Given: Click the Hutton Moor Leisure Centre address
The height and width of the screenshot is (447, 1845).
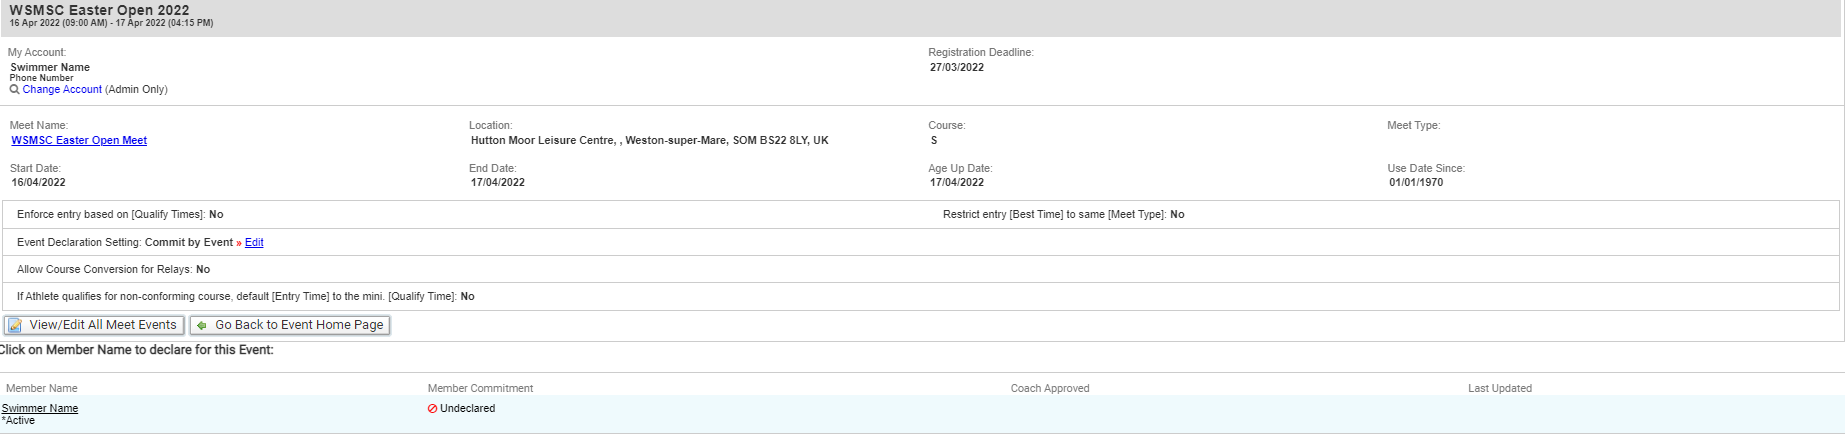Looking at the screenshot, I should coord(649,141).
